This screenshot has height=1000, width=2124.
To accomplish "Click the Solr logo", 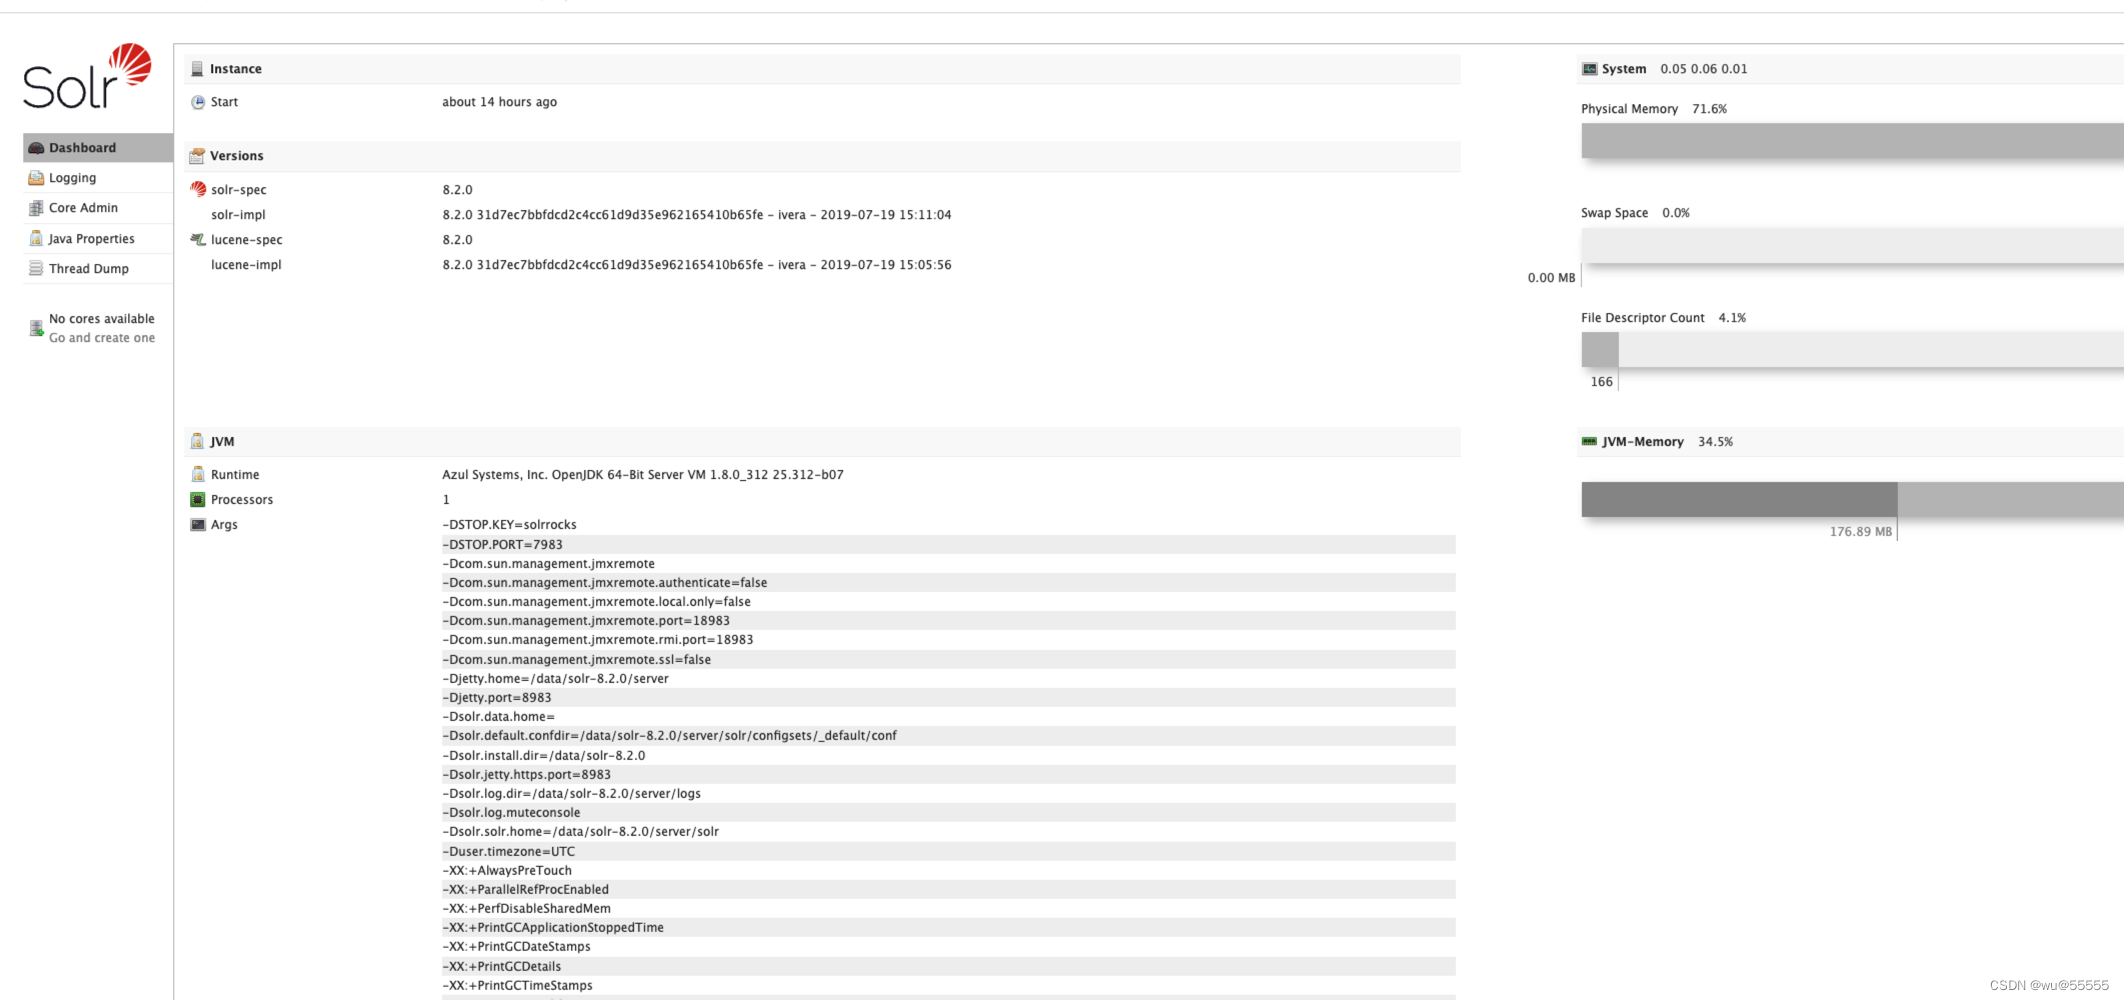I will 87,76.
